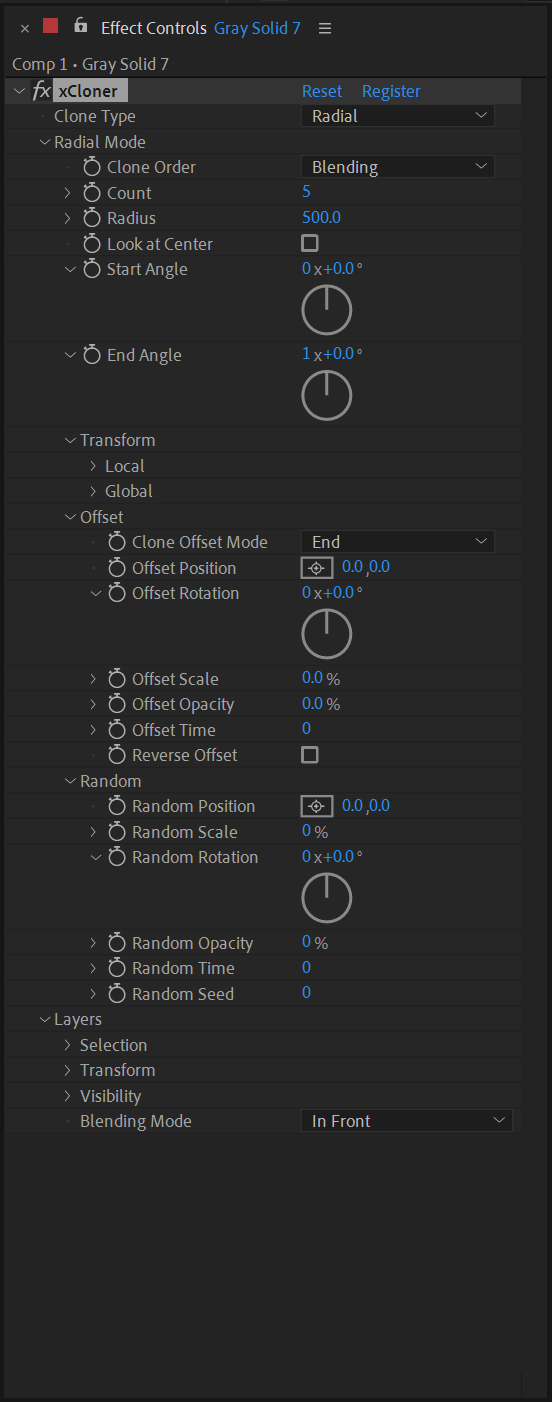Expand the Global transform group
This screenshot has width=552, height=1402.
tap(93, 491)
